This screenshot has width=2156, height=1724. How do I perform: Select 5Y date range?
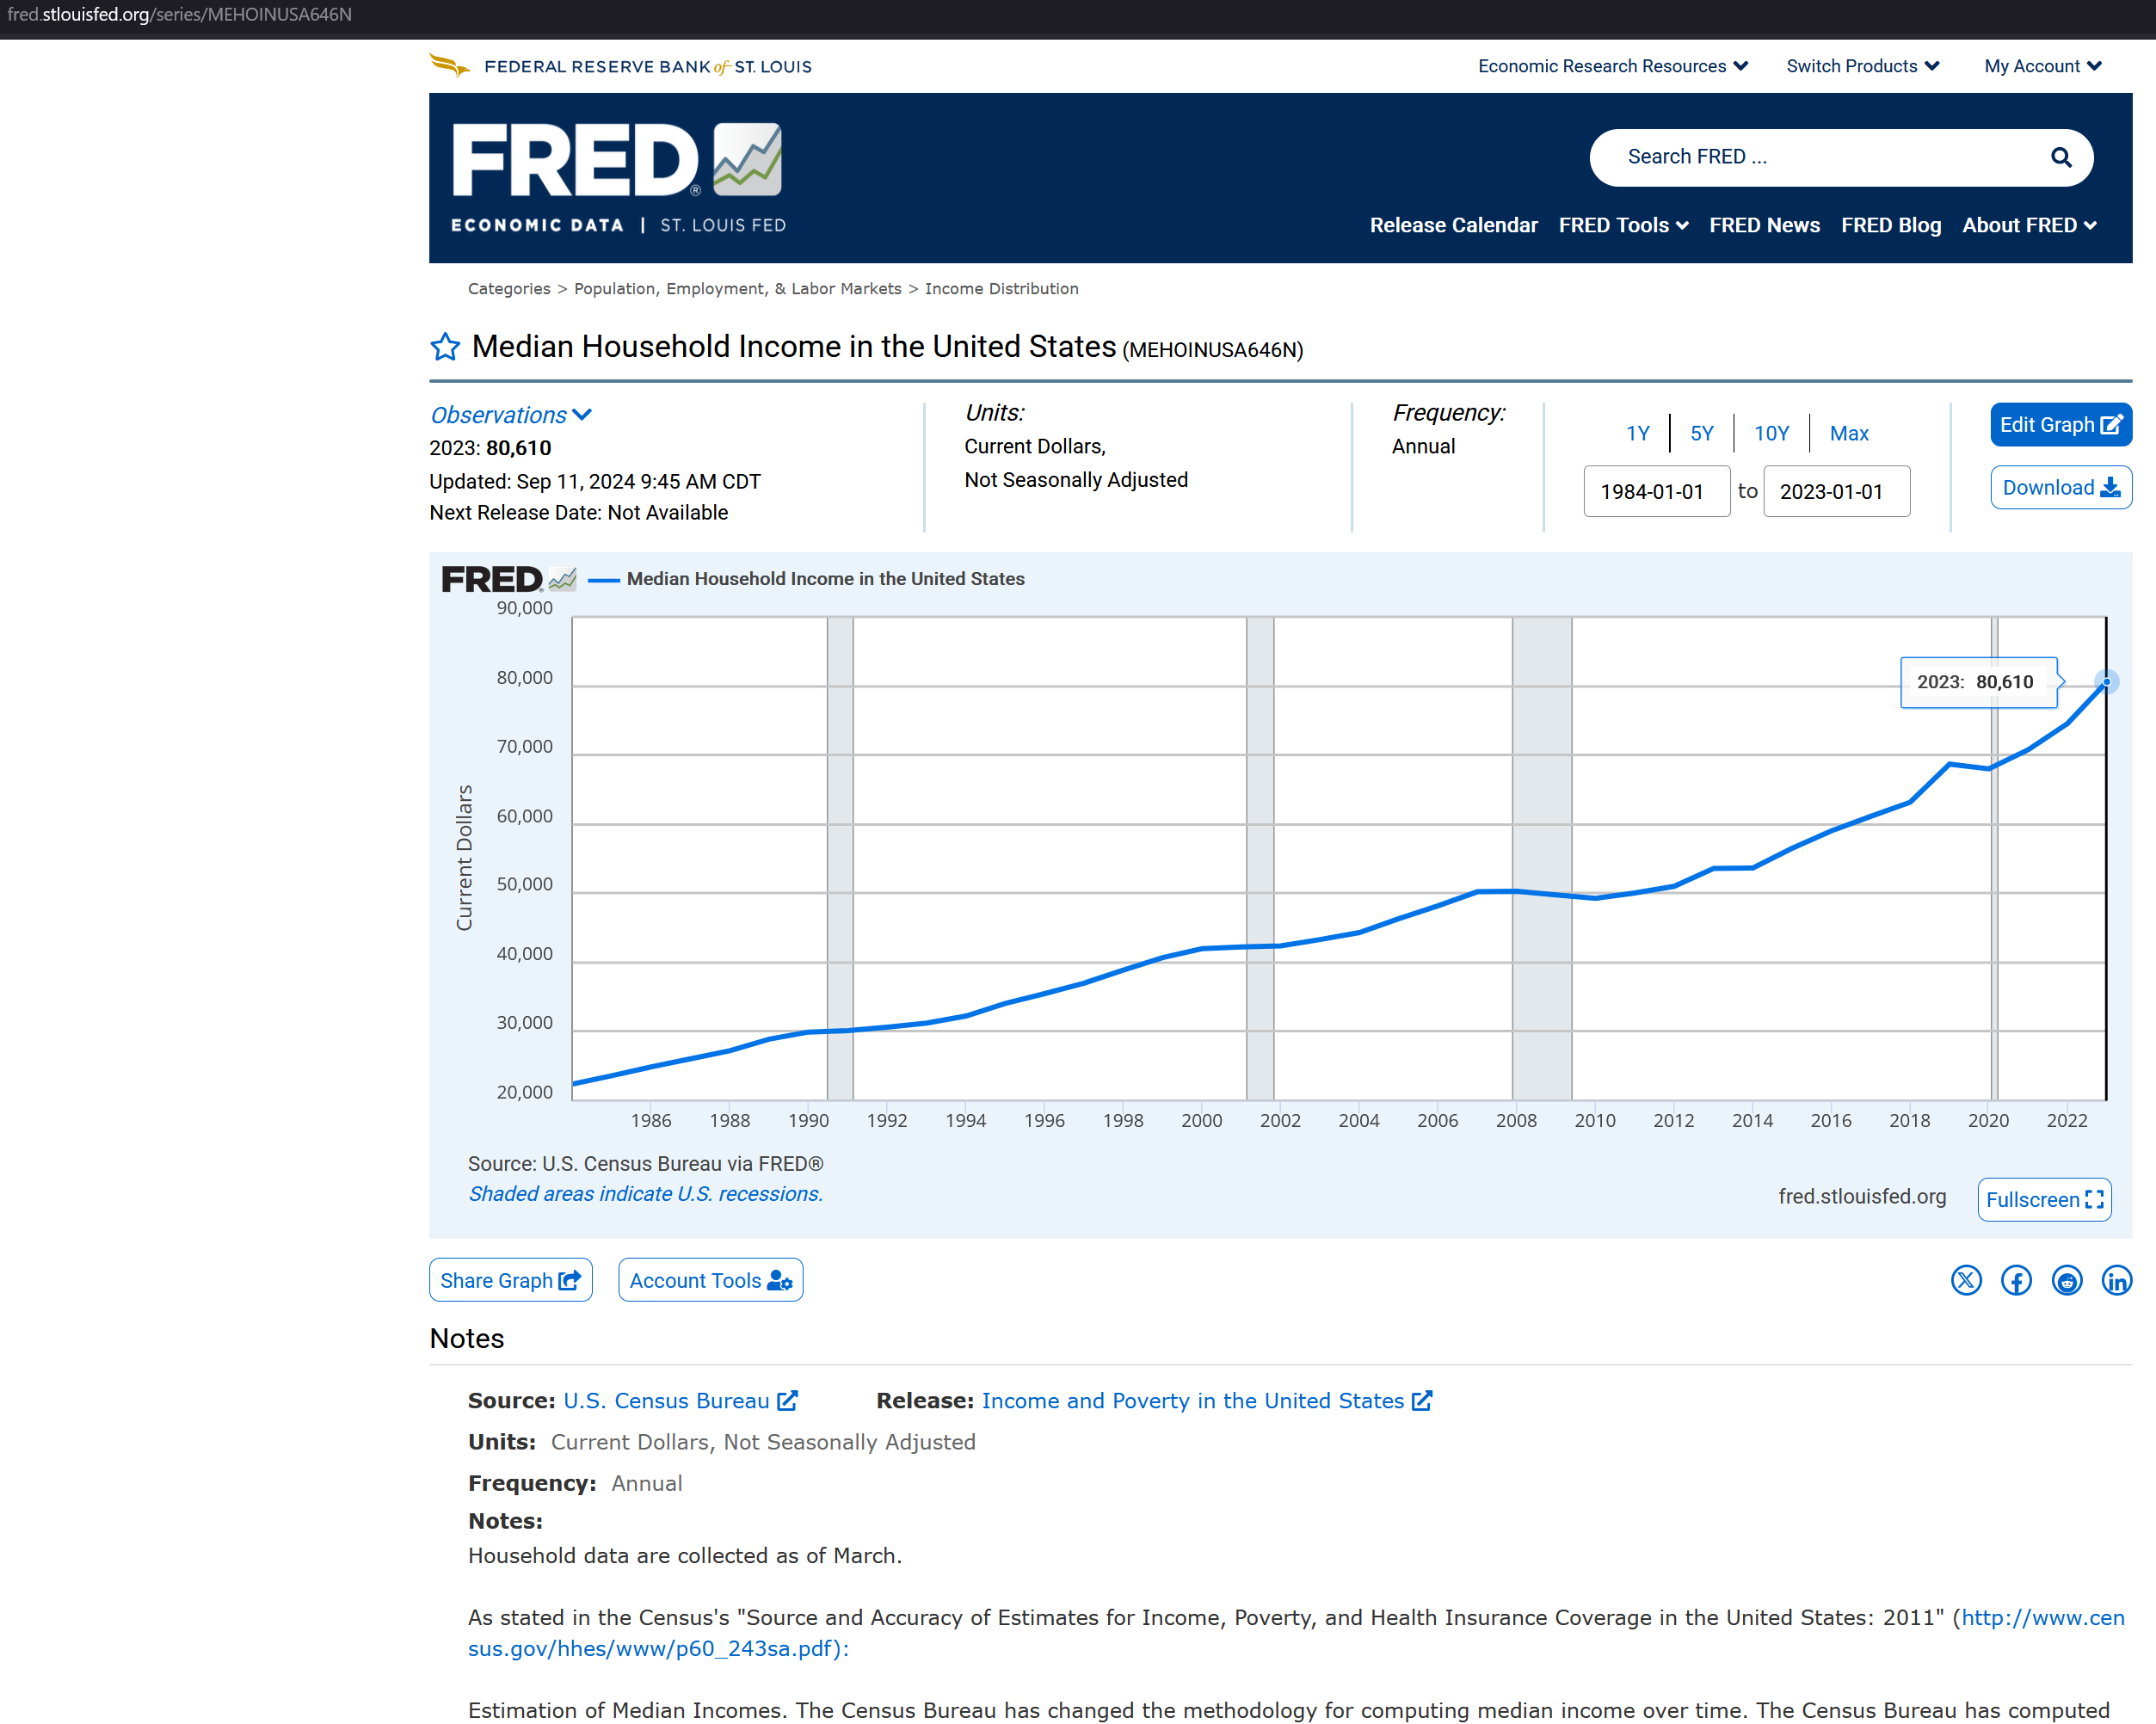coord(1701,433)
